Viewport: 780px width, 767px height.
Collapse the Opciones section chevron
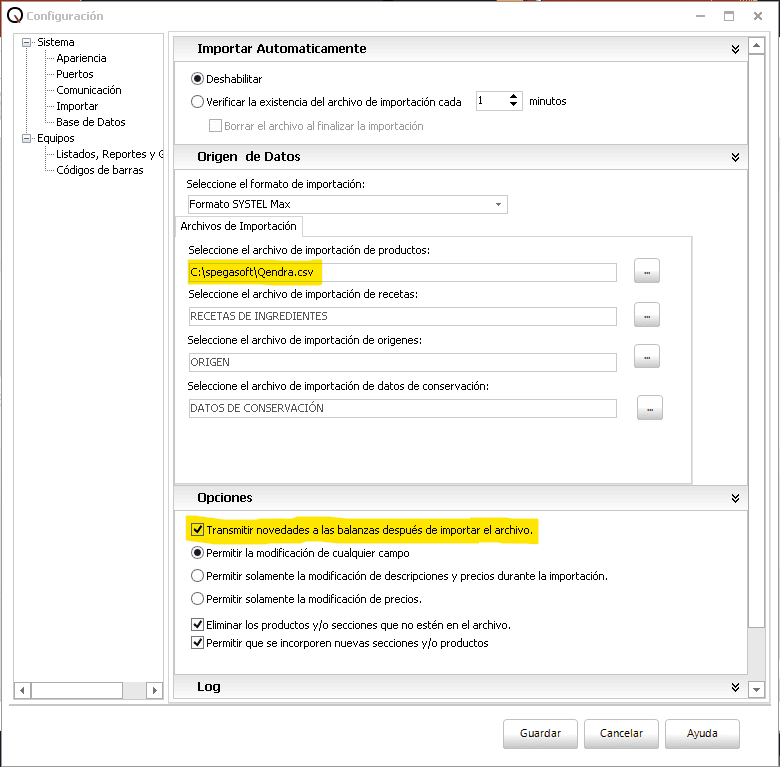coord(735,498)
